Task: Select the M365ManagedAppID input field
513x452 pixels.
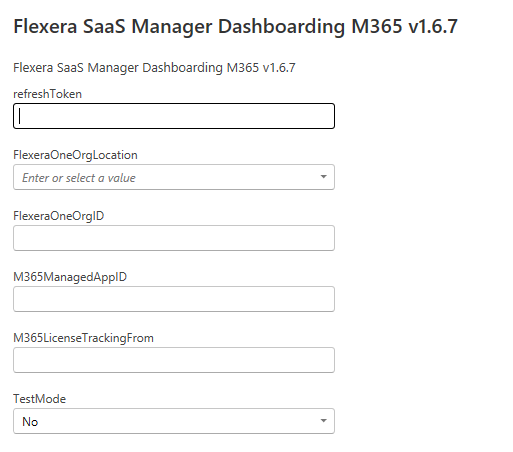Action: coord(174,299)
